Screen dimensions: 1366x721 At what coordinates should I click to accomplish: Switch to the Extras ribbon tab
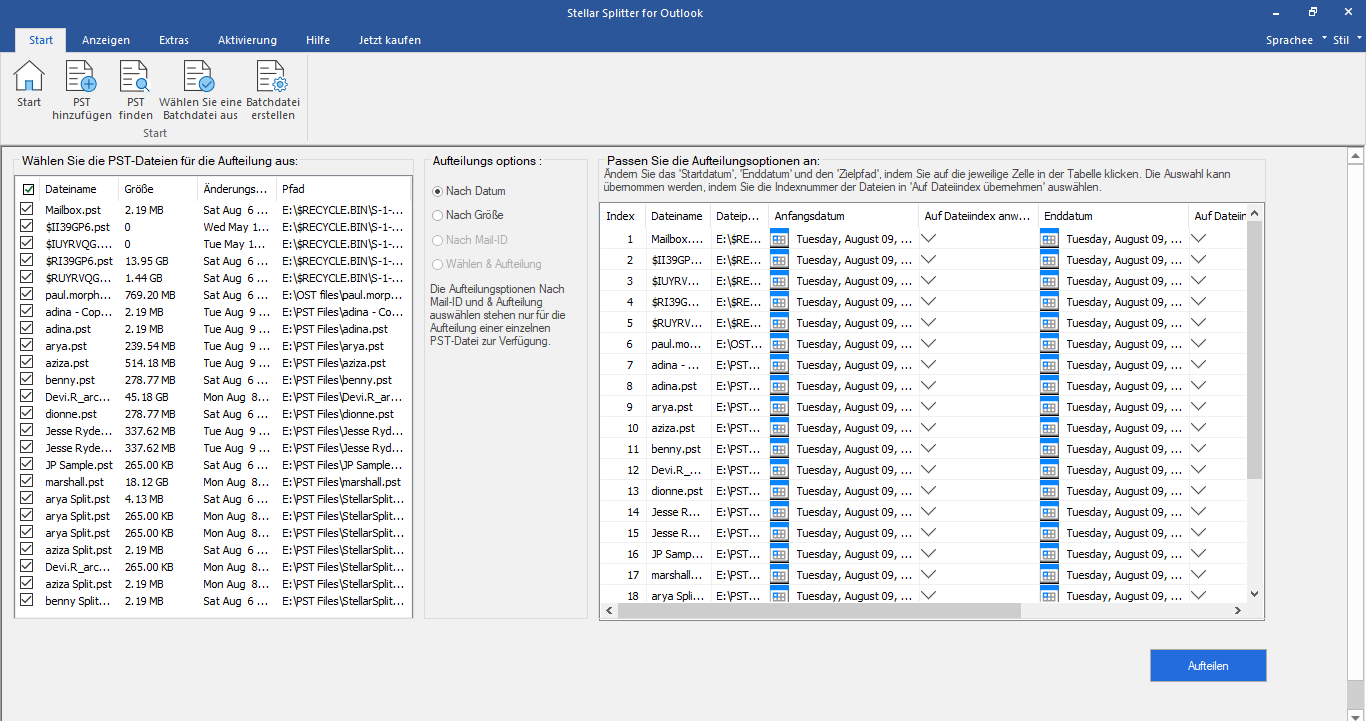coord(174,40)
